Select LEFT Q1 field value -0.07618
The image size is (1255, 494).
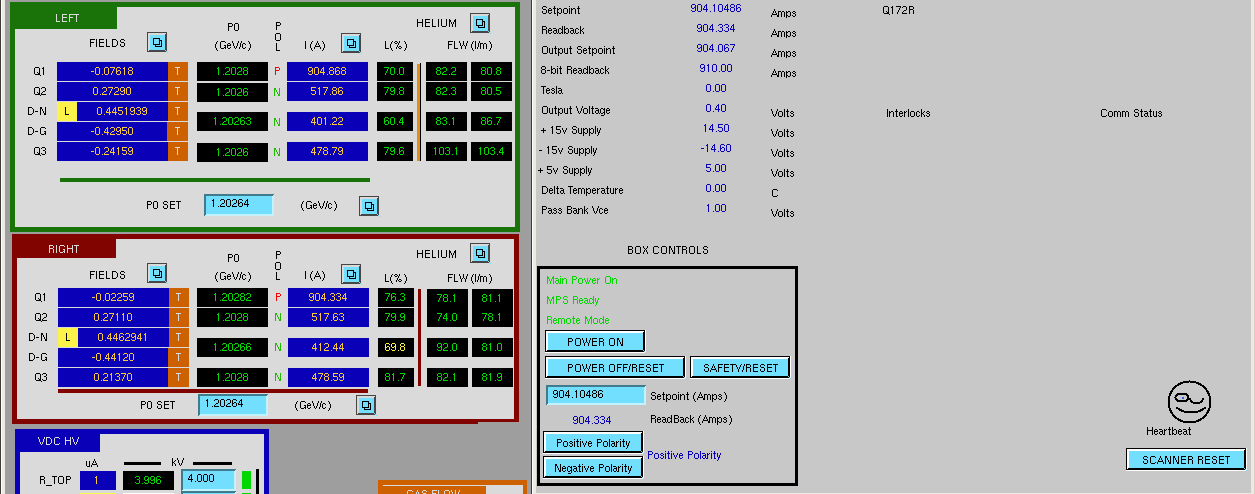click(112, 71)
